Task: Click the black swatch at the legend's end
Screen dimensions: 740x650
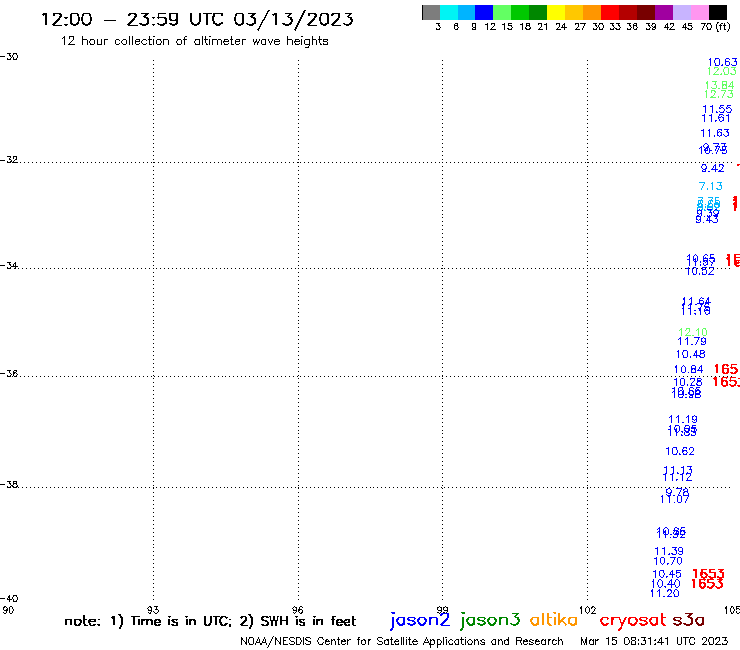Action: tap(717, 12)
